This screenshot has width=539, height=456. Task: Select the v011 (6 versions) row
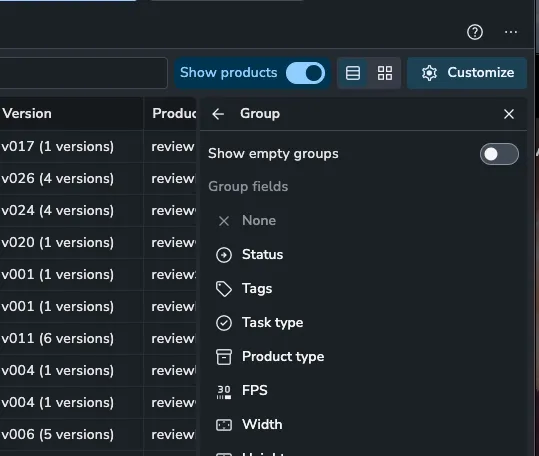click(98, 339)
